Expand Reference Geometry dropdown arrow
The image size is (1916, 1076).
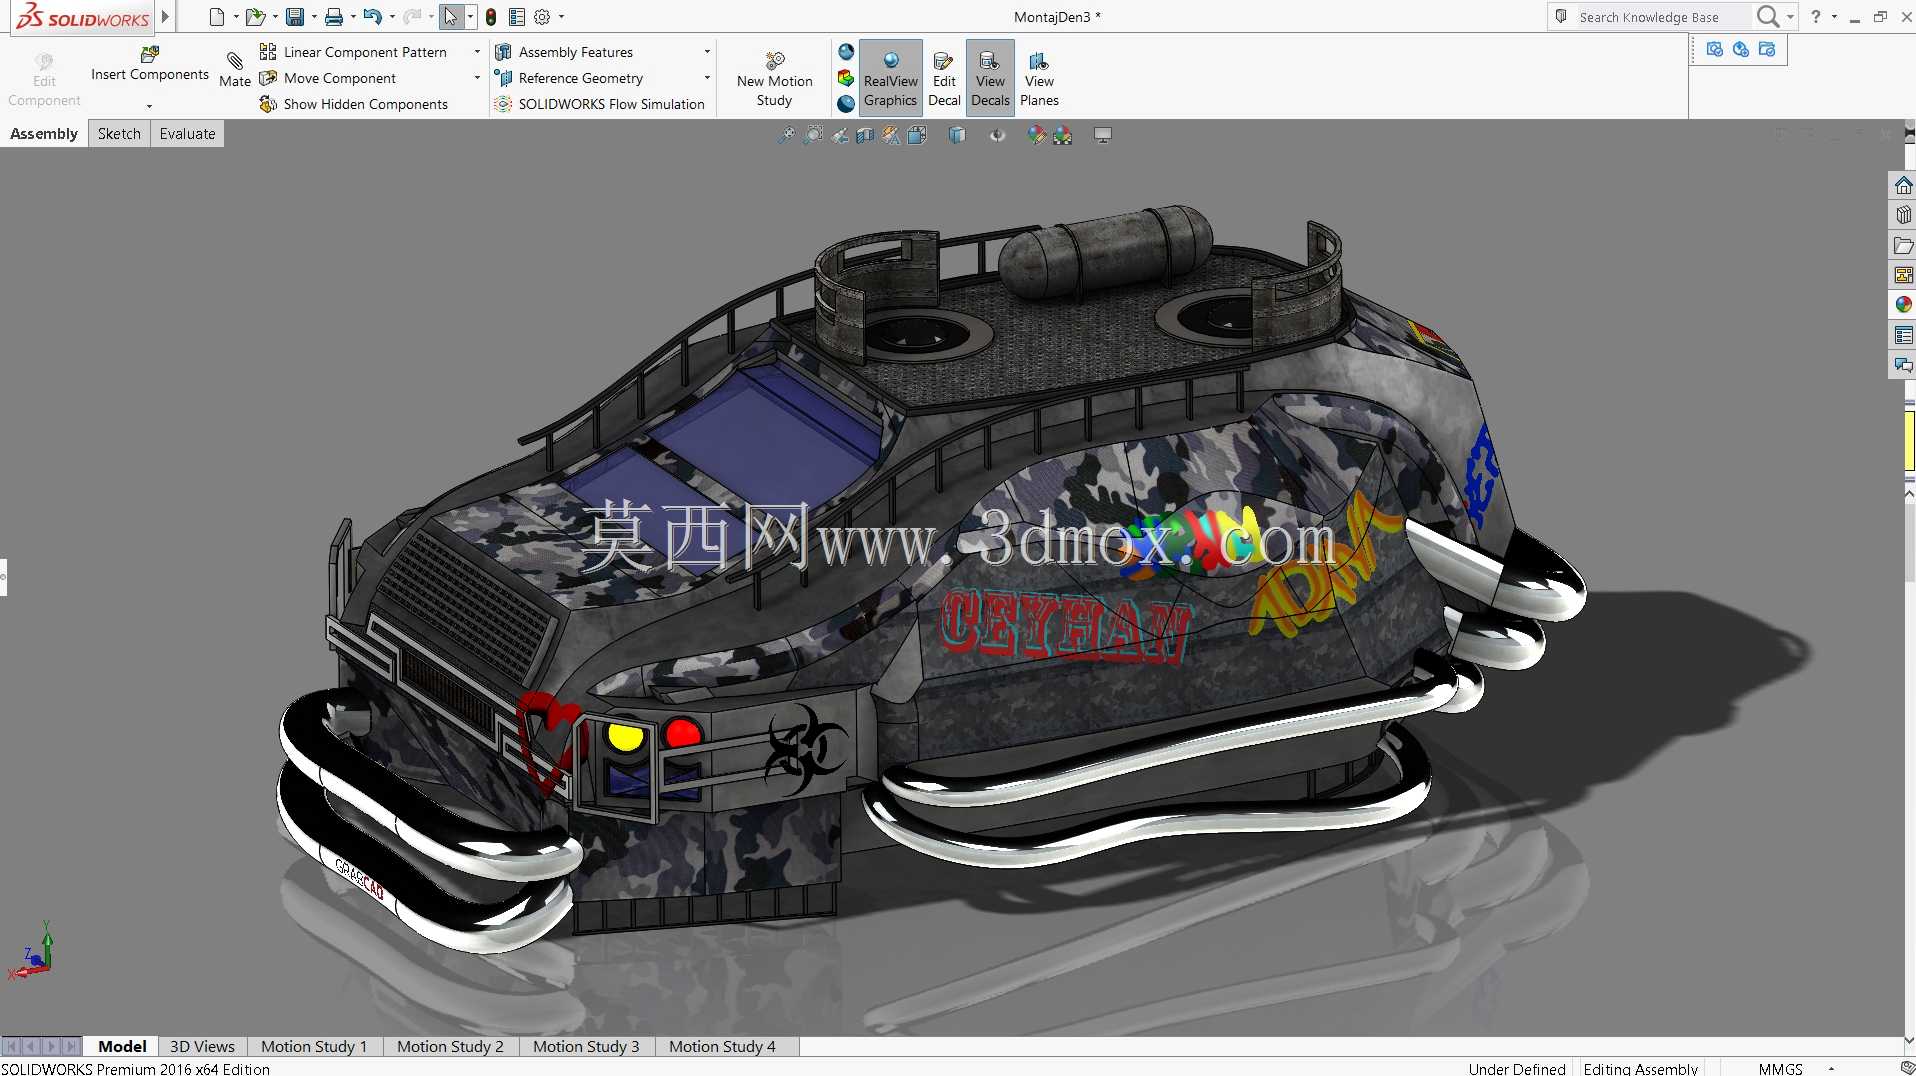707,78
